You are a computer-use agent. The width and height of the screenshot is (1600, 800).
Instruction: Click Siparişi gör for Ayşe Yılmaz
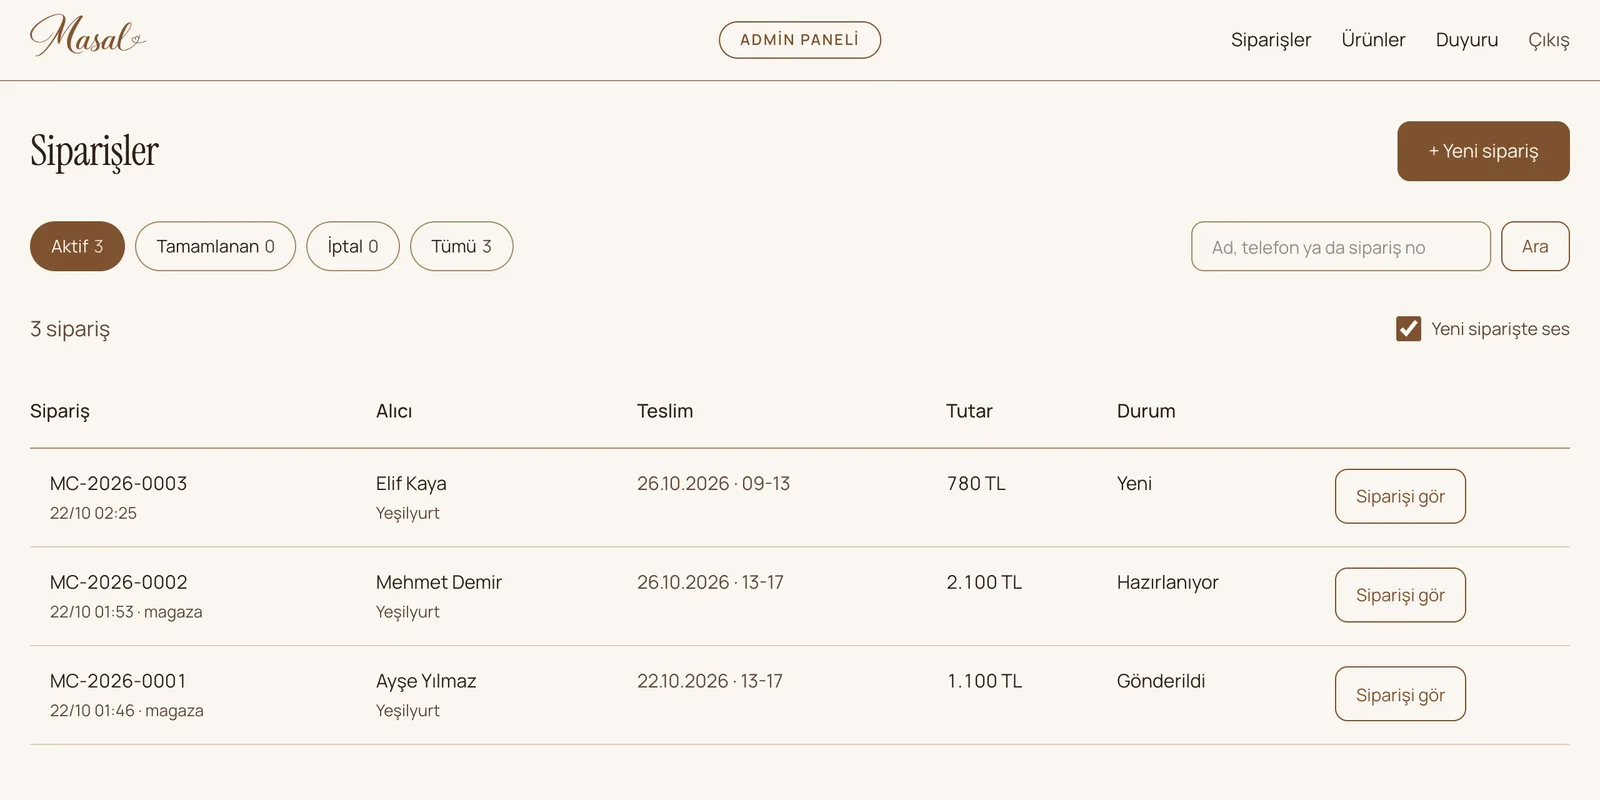[x=1400, y=694]
